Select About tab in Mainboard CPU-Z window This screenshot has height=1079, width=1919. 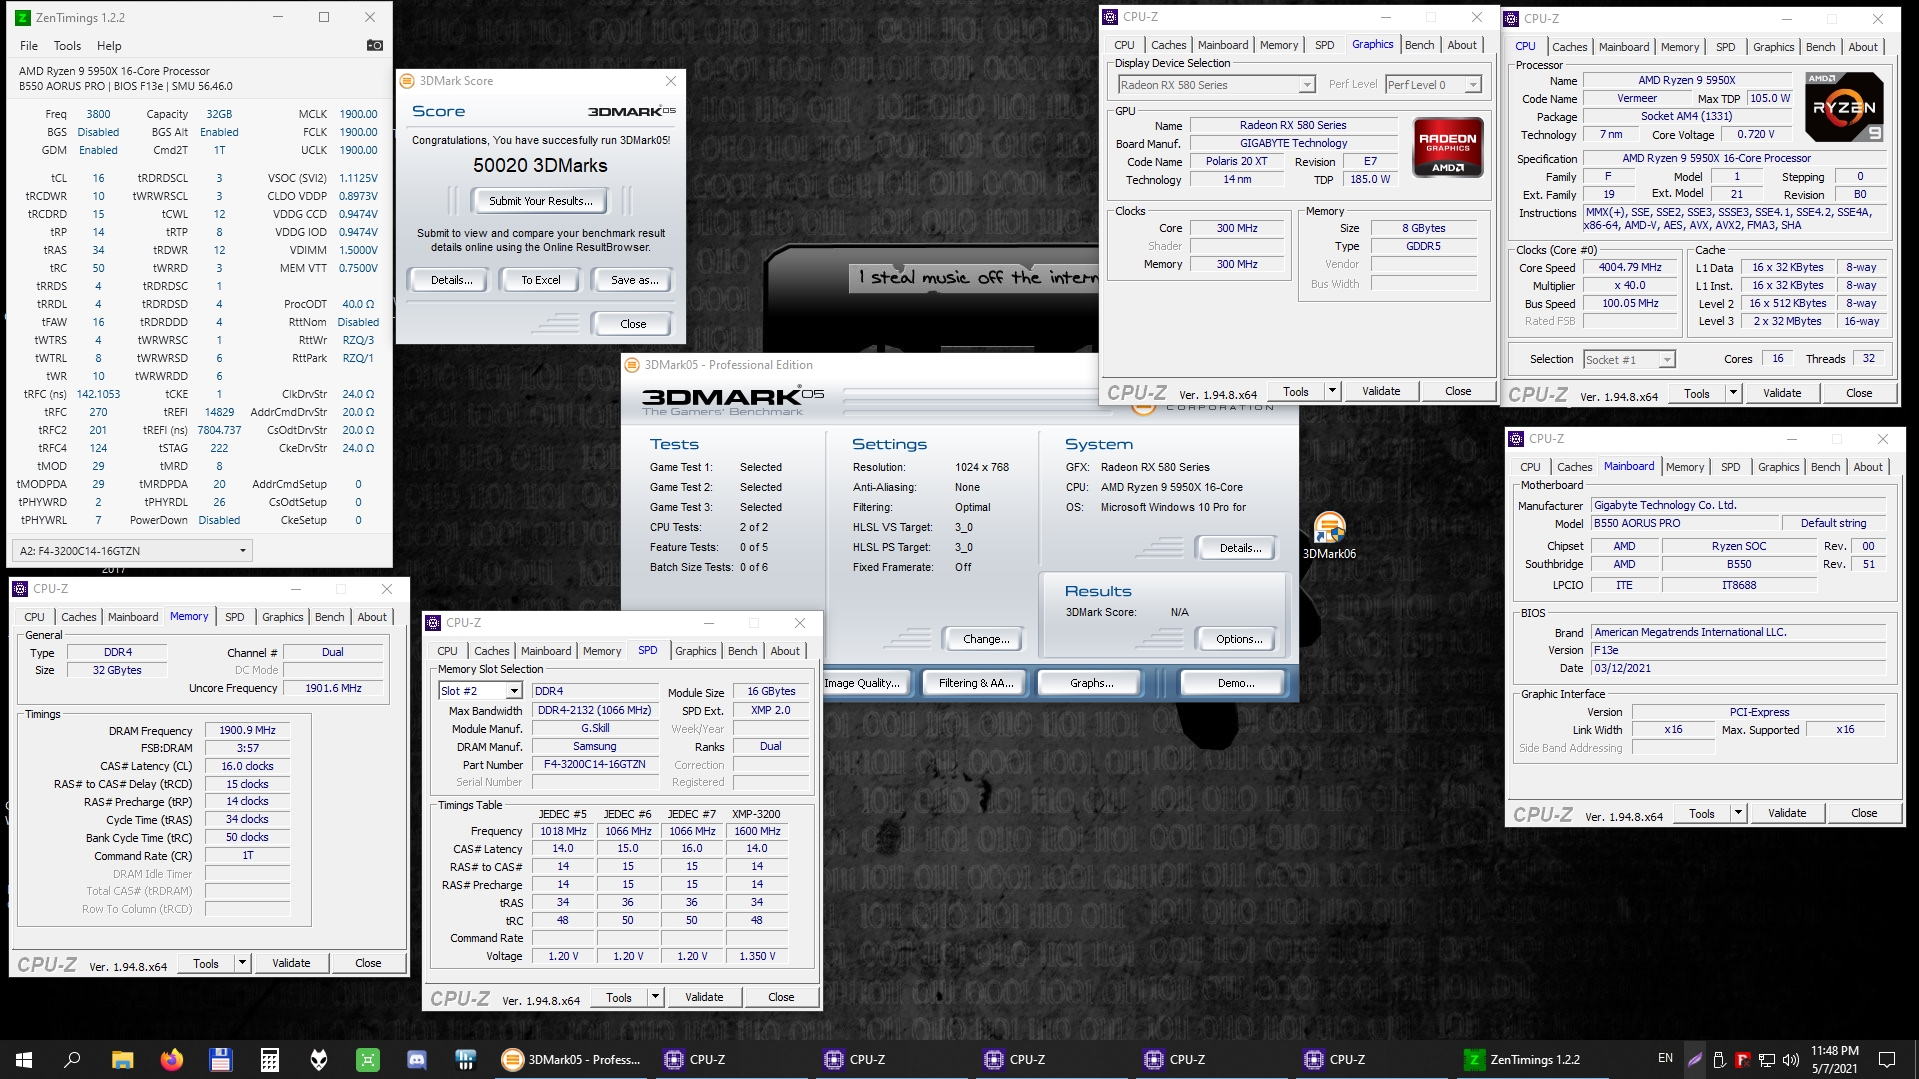click(x=1868, y=467)
